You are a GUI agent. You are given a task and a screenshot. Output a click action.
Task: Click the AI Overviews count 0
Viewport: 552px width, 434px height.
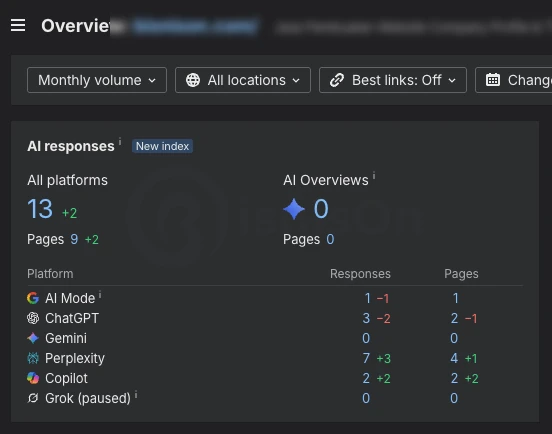click(321, 209)
